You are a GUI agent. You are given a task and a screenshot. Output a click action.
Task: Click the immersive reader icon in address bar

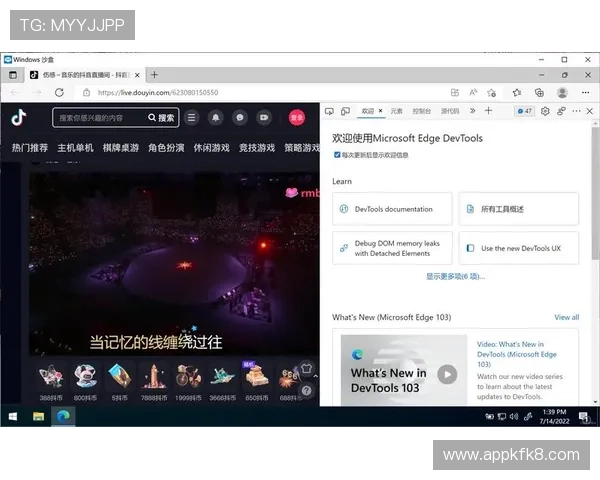tap(455, 93)
